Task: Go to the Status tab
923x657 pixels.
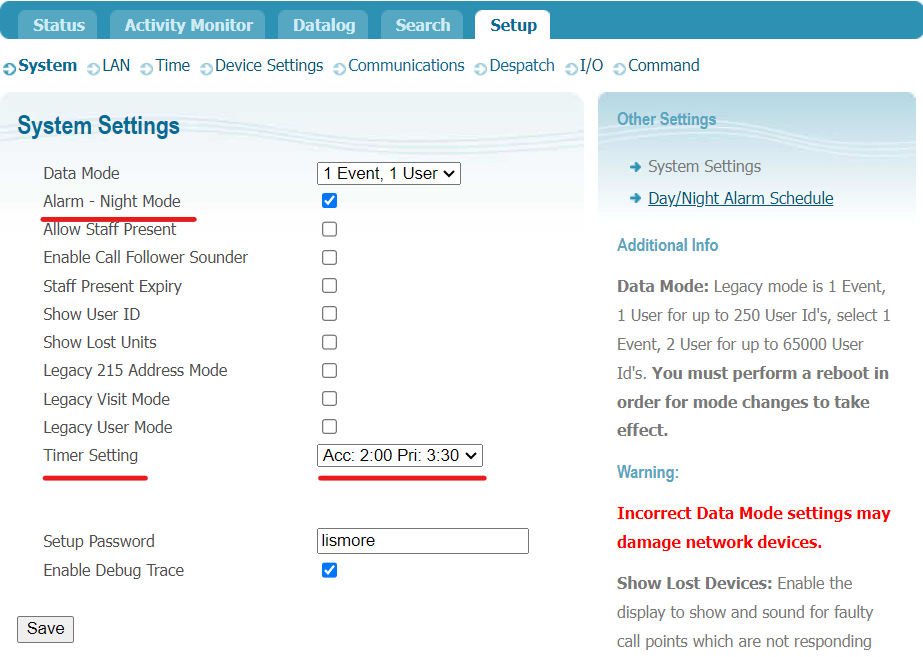Action: point(59,25)
